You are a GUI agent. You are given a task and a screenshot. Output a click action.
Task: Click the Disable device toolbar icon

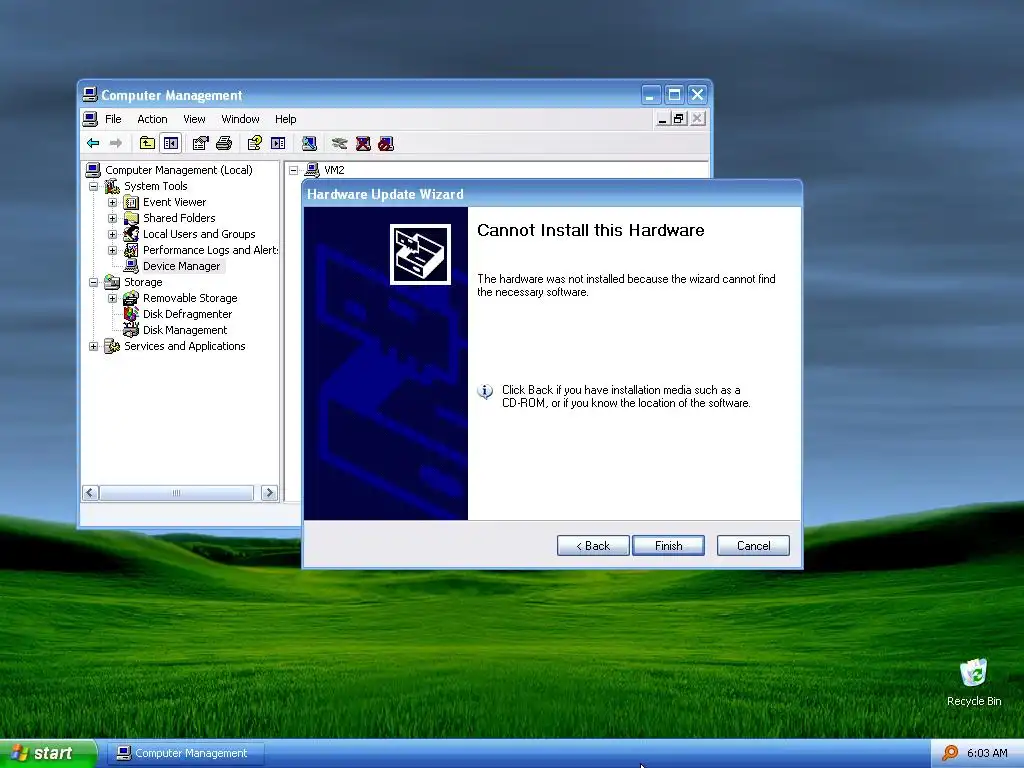(x=386, y=143)
